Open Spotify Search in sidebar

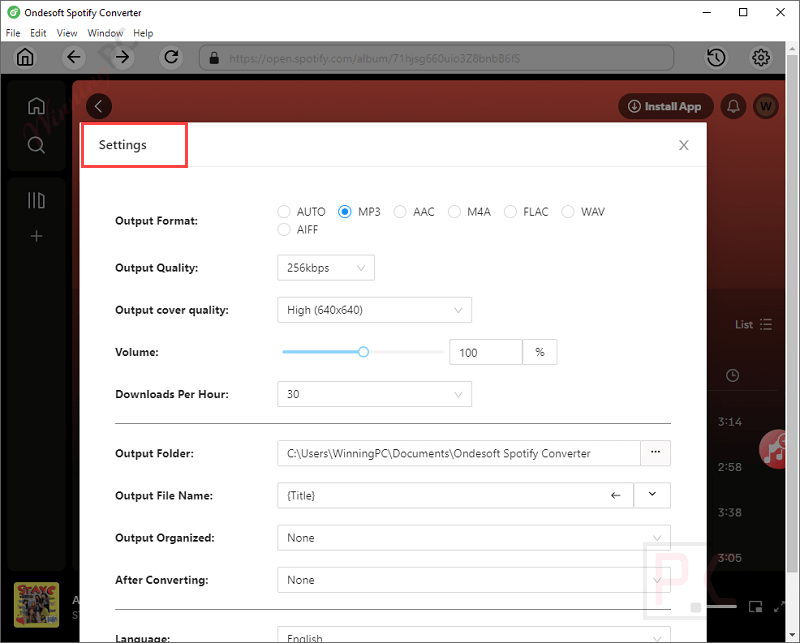point(36,145)
